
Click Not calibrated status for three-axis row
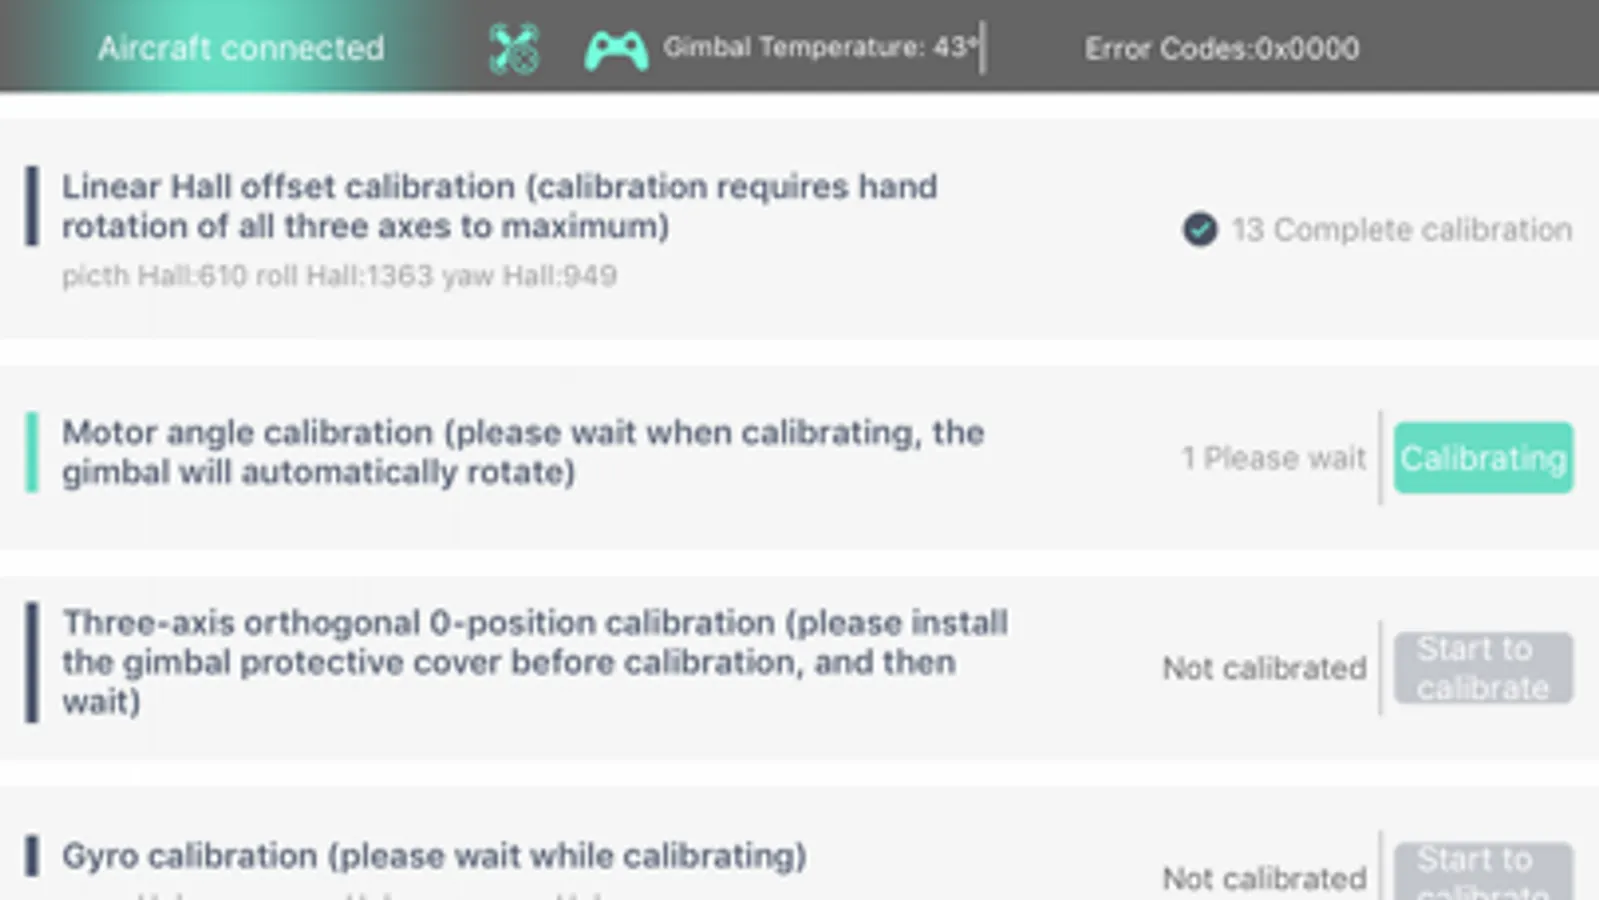tap(1264, 668)
